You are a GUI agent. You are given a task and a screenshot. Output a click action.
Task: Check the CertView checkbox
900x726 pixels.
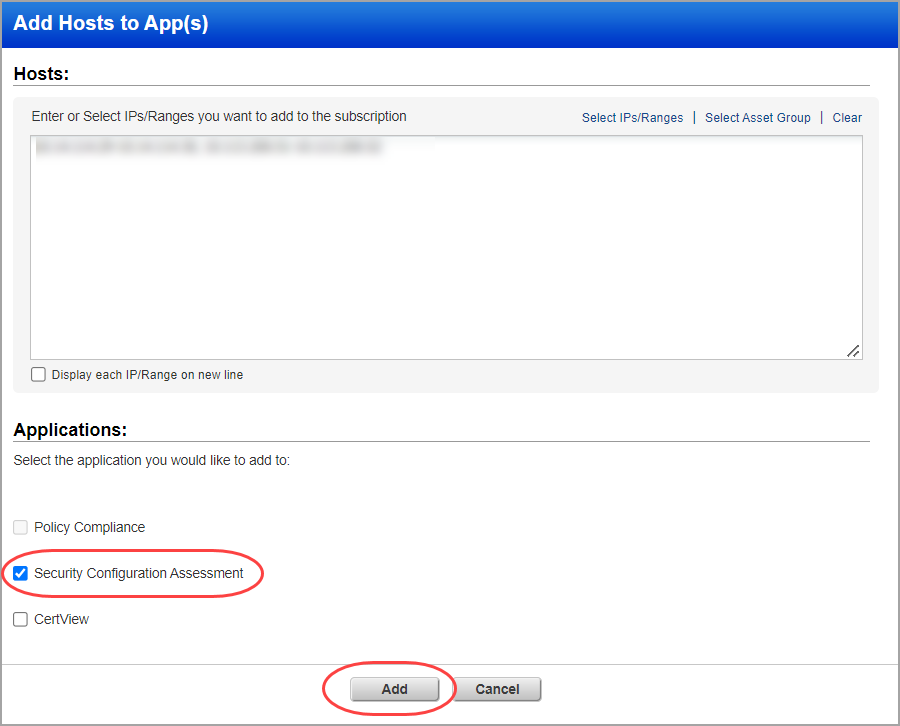point(20,619)
